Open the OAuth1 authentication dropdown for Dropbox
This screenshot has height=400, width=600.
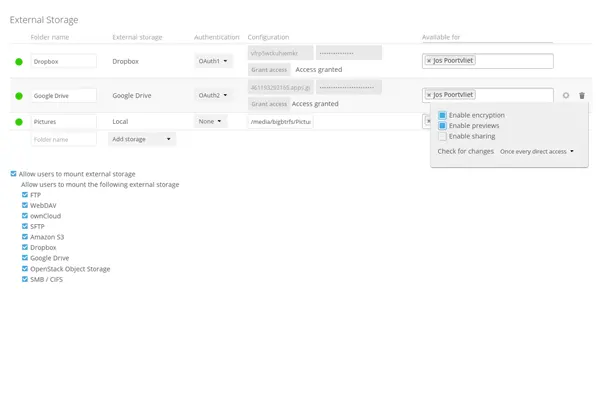(x=213, y=61)
